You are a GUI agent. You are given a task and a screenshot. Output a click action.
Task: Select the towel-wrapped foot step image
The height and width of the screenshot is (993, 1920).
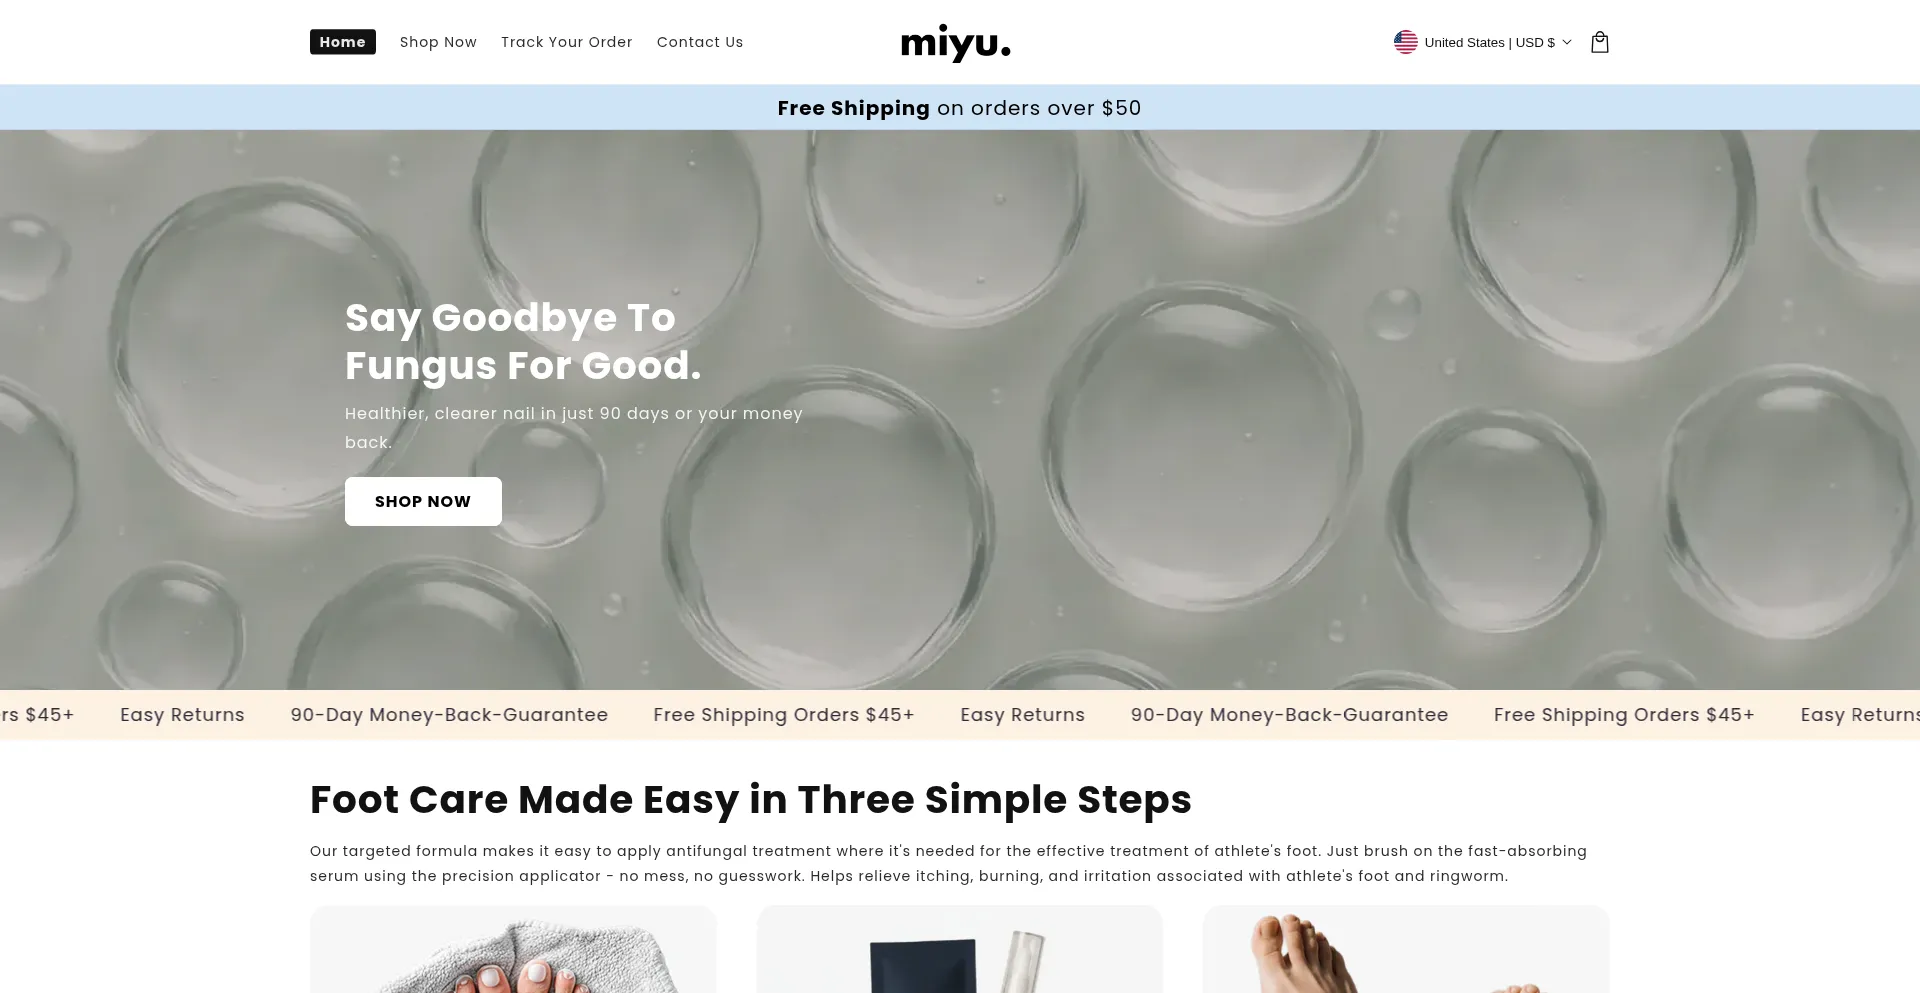tap(513, 949)
